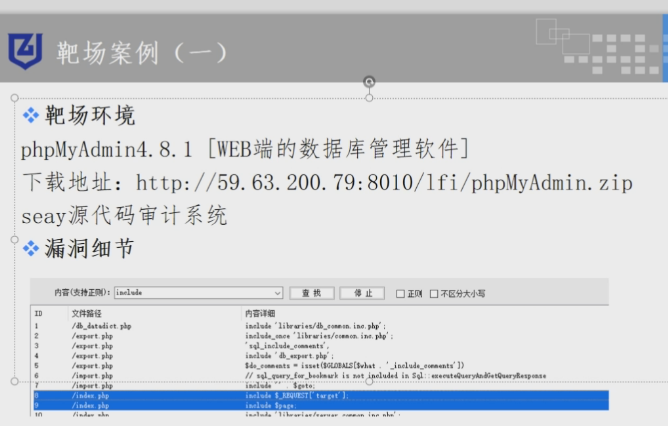
Task: Click the 内容详细 column header
Action: pyautogui.click(x=260, y=314)
